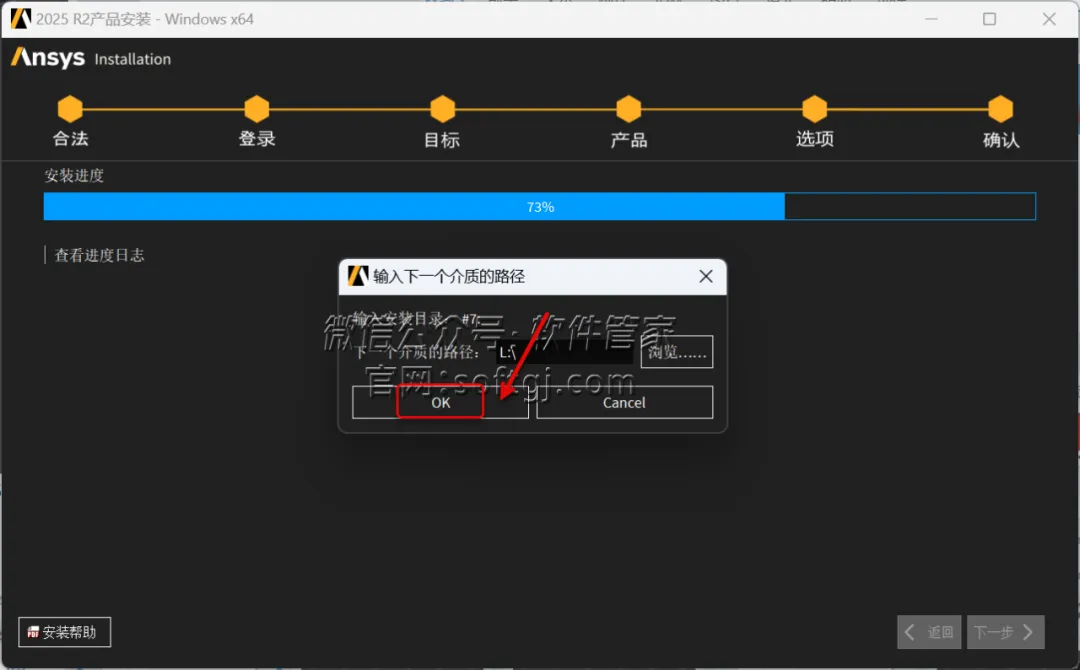Click the 73% installation progress bar
Viewport: 1080px width, 670px height.
click(539, 207)
